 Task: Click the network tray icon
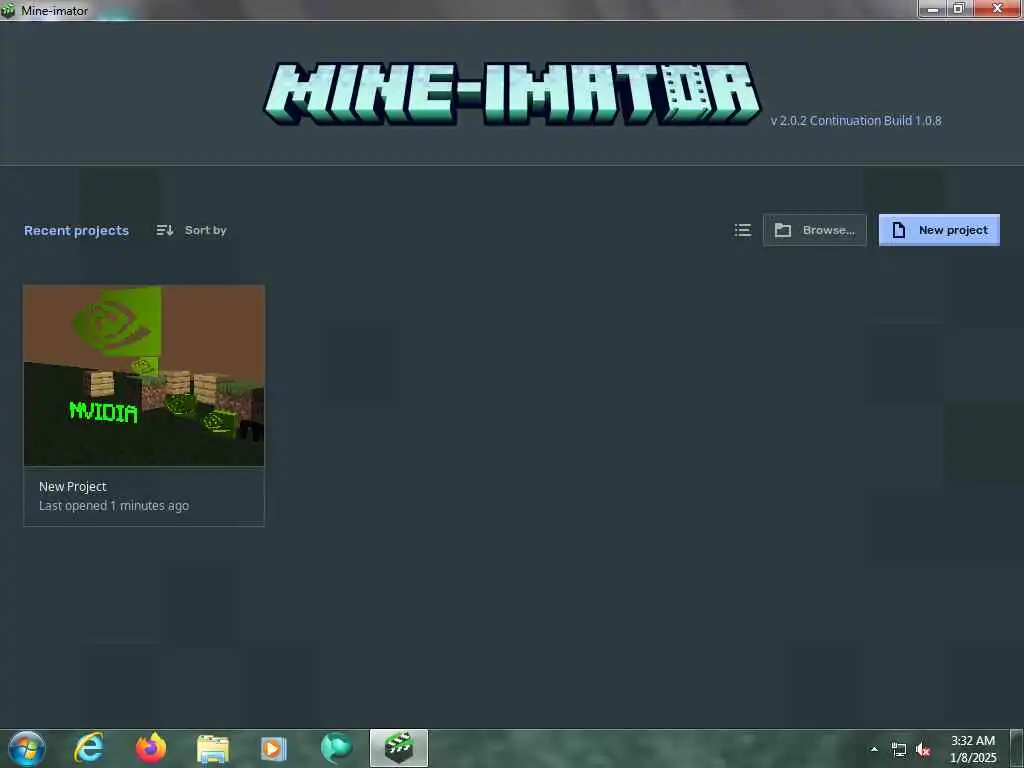[x=899, y=750]
